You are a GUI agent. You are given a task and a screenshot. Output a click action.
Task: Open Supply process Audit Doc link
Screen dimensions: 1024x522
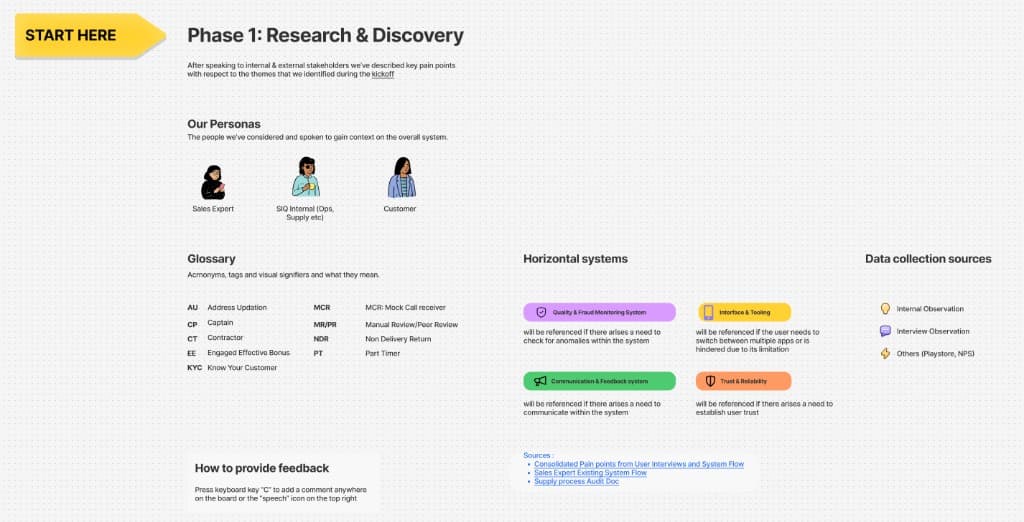point(576,481)
